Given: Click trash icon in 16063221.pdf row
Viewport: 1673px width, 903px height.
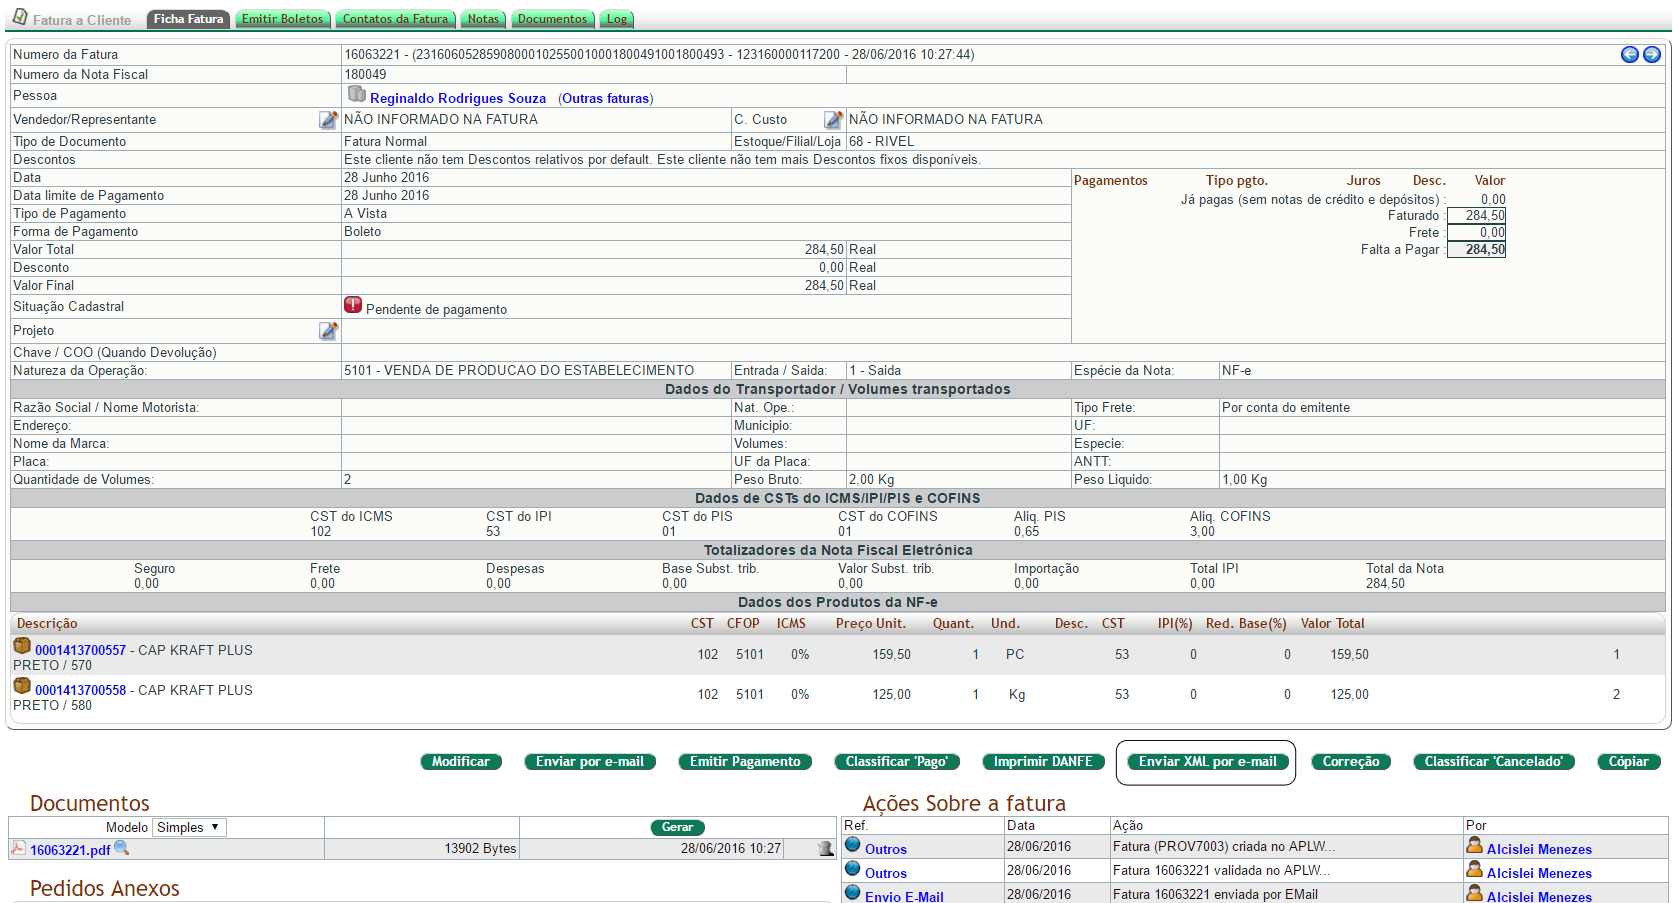Looking at the screenshot, I should click(826, 849).
